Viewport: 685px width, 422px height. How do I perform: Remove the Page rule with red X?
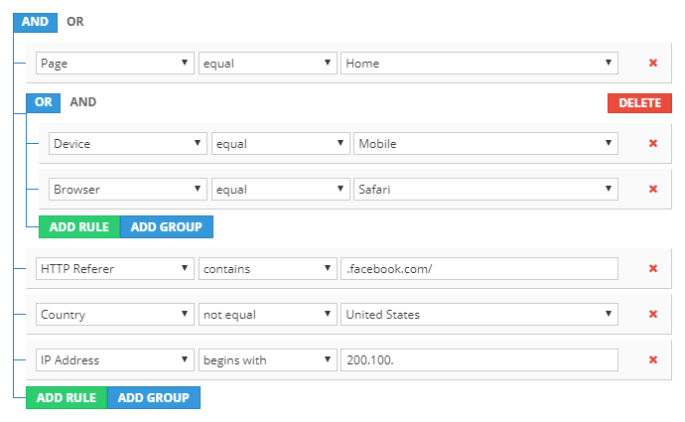pyautogui.click(x=653, y=63)
